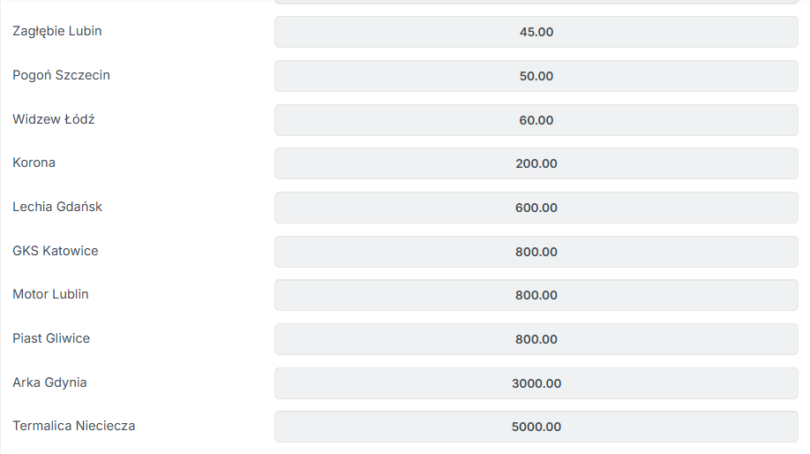Click the Motor Lublin team label

pyautogui.click(x=51, y=294)
